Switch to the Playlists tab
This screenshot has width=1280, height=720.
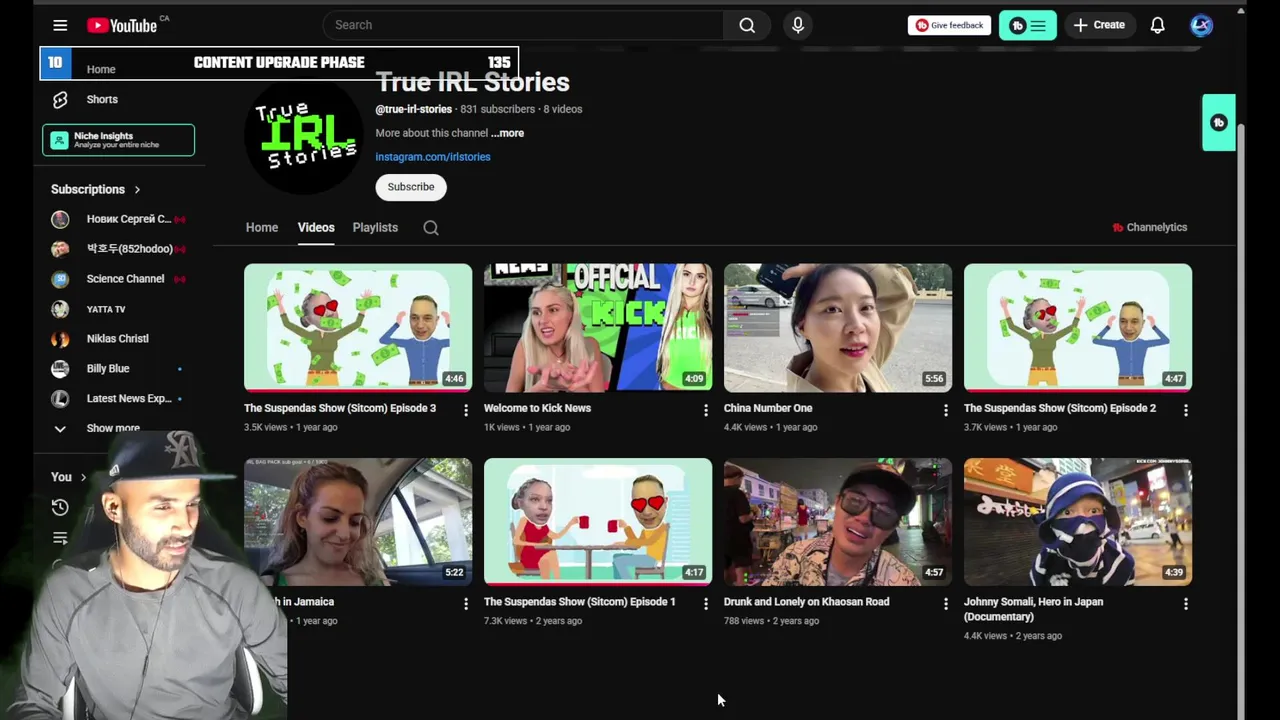(x=375, y=228)
